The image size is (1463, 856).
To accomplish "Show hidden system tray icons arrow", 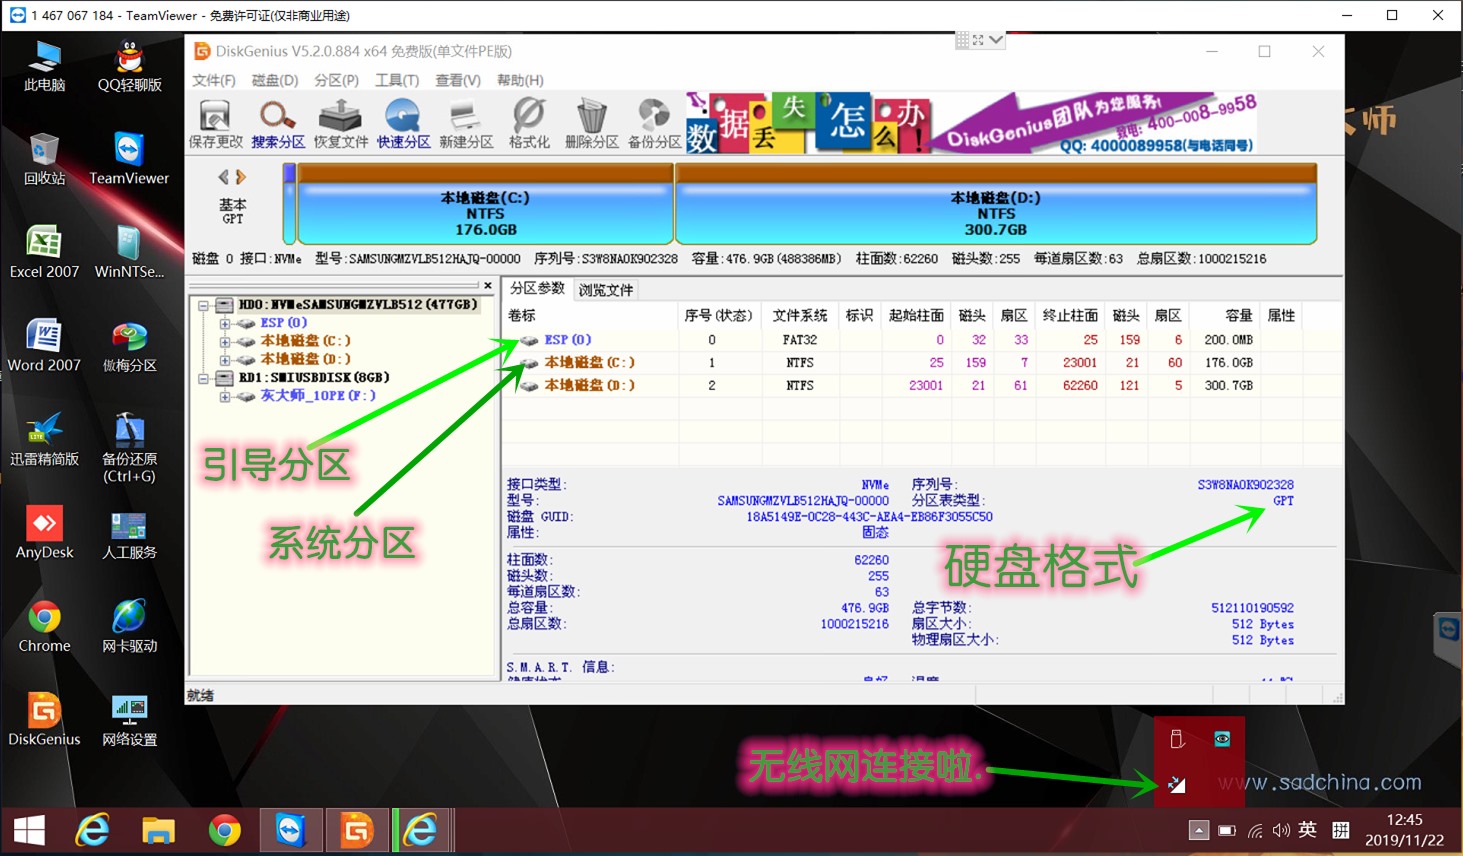I will (x=1198, y=830).
